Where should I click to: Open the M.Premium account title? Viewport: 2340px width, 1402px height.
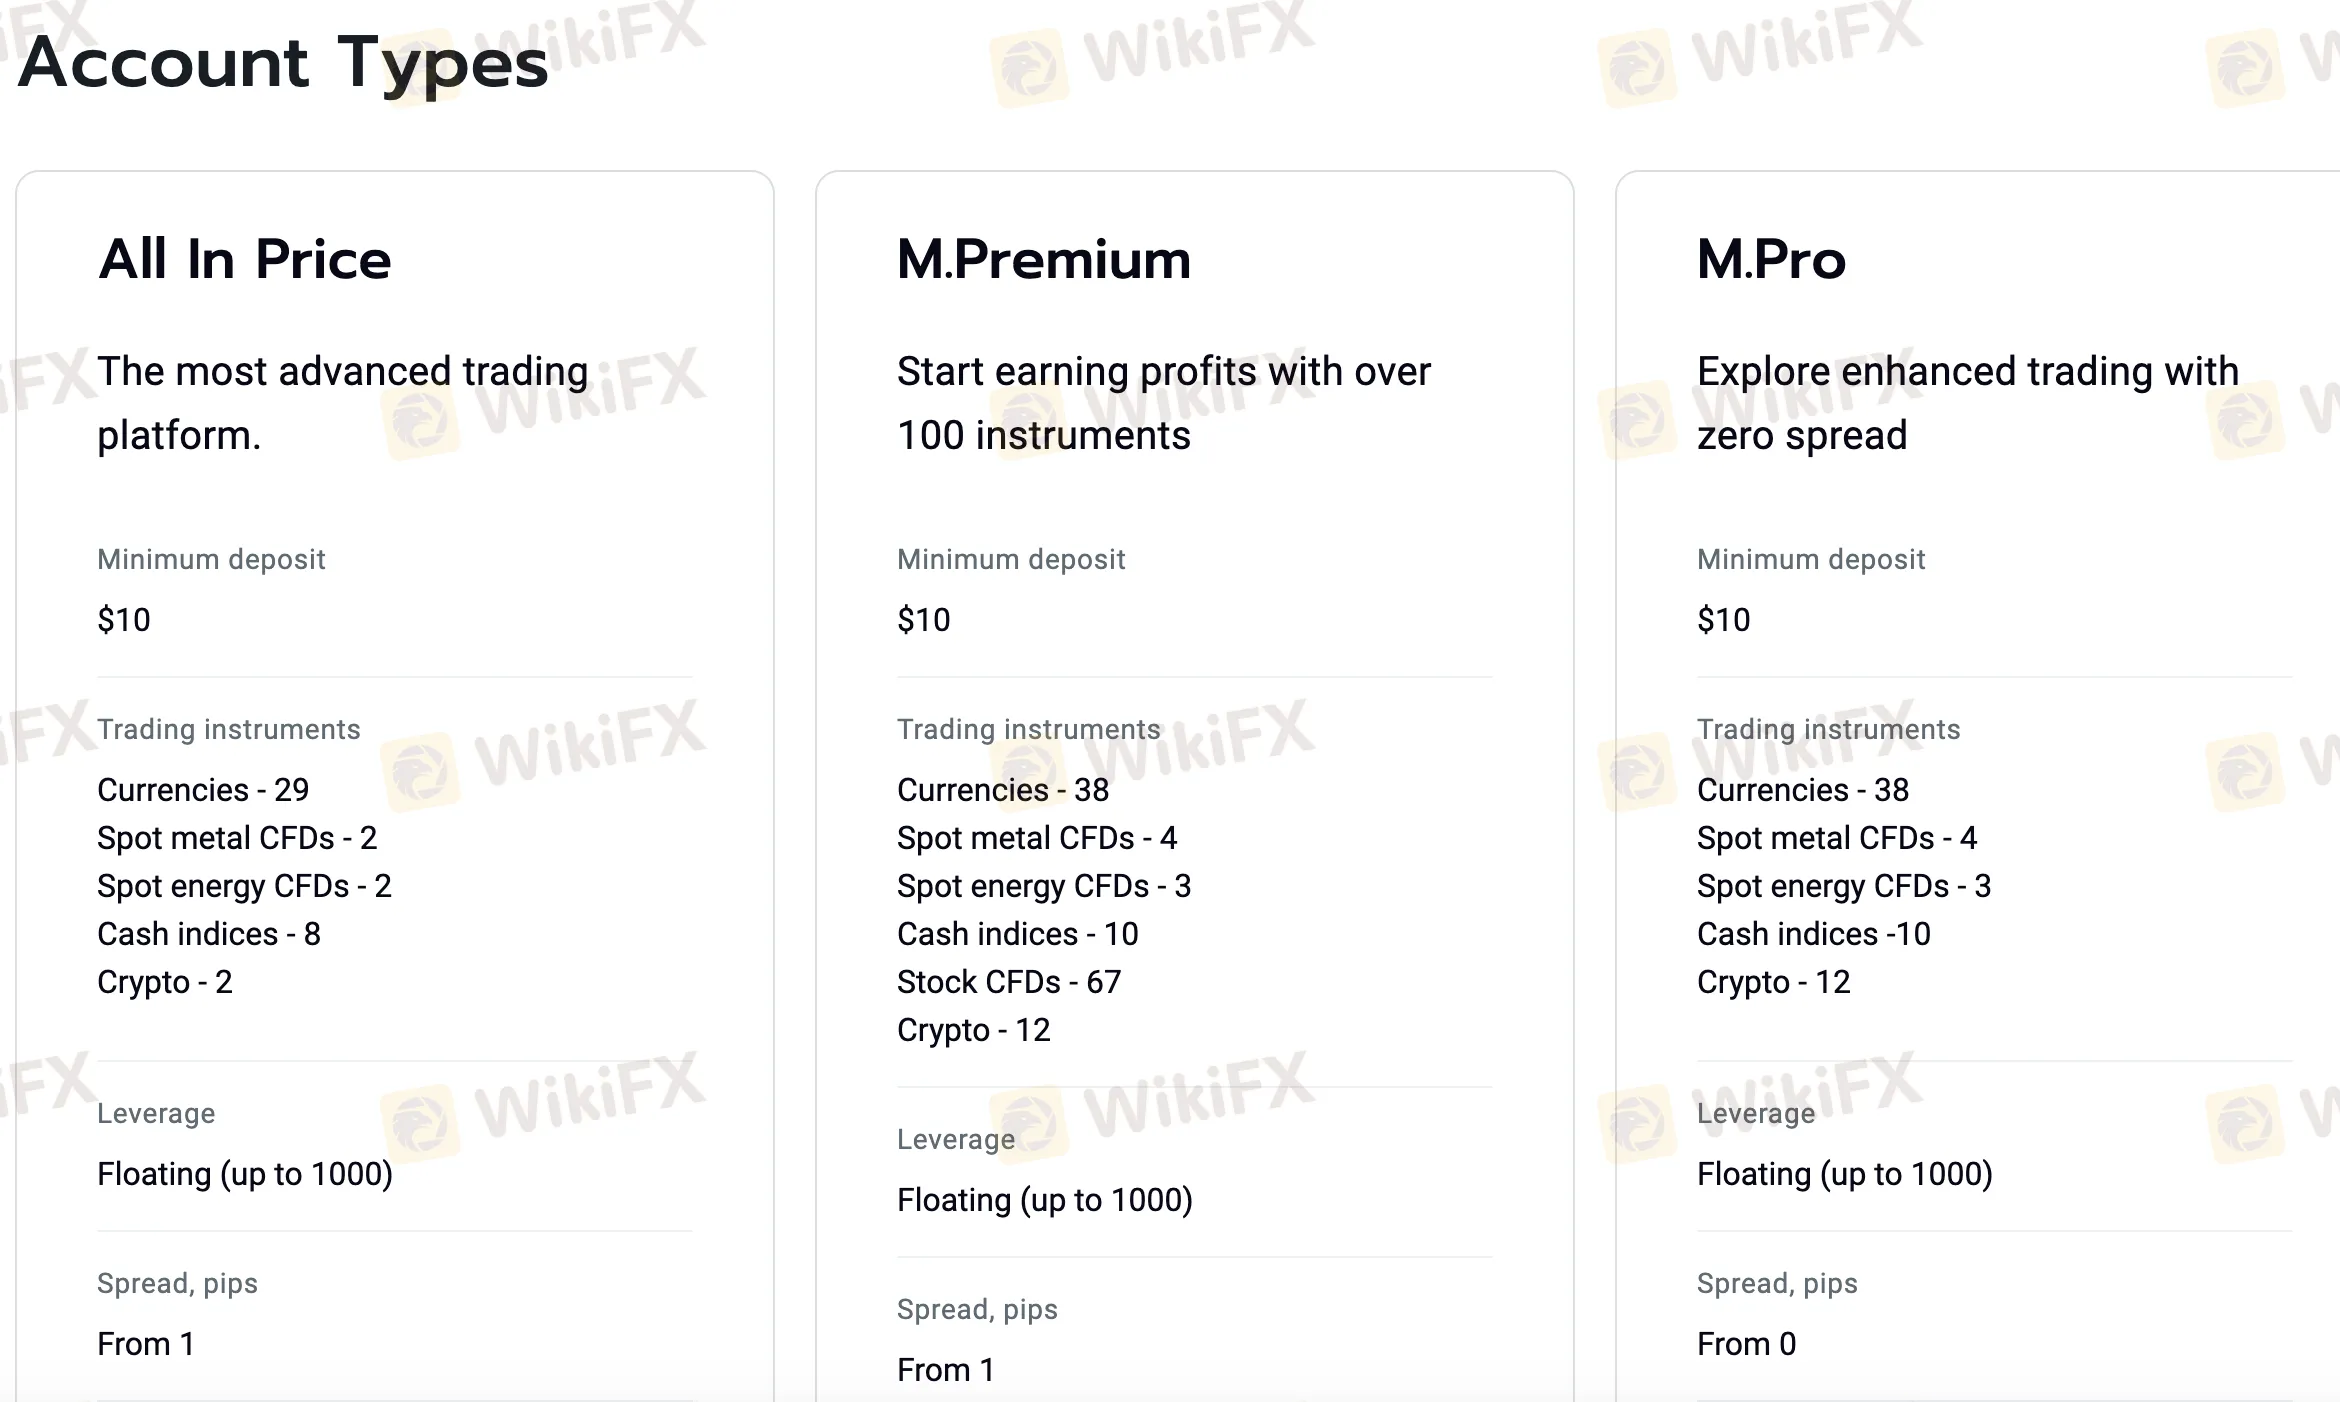coord(1044,260)
